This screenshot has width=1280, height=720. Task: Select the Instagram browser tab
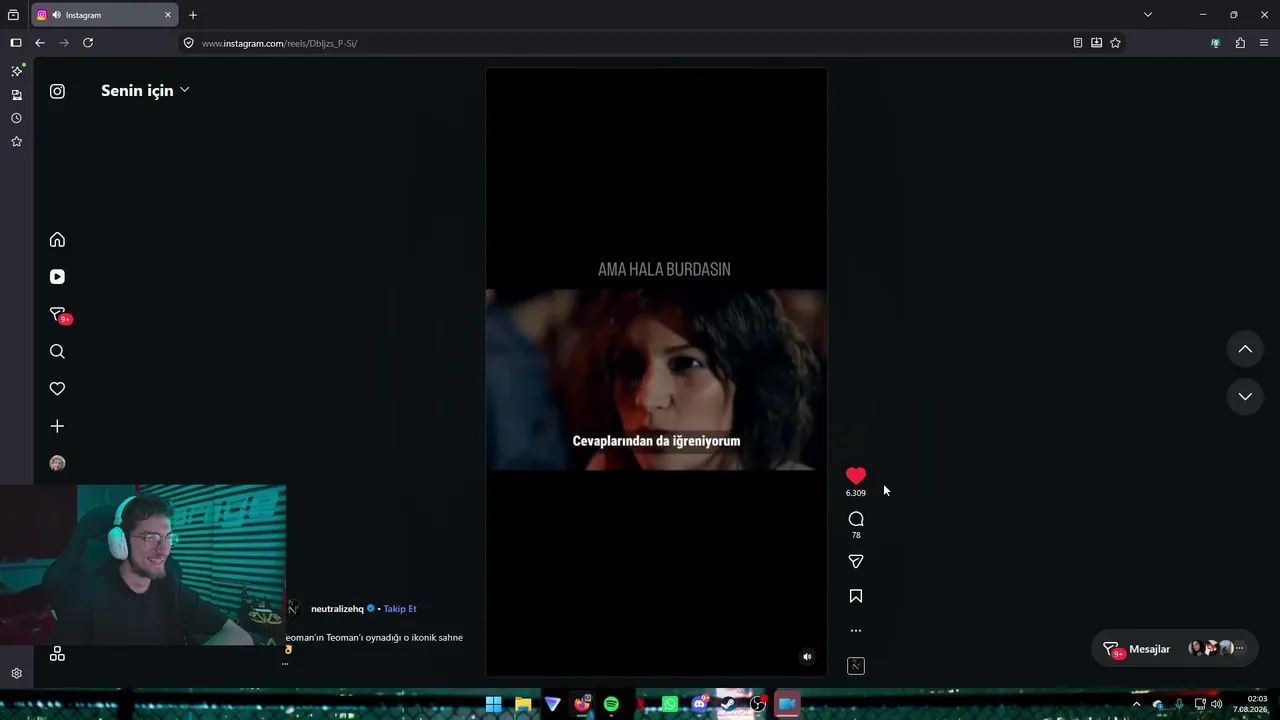(x=105, y=15)
